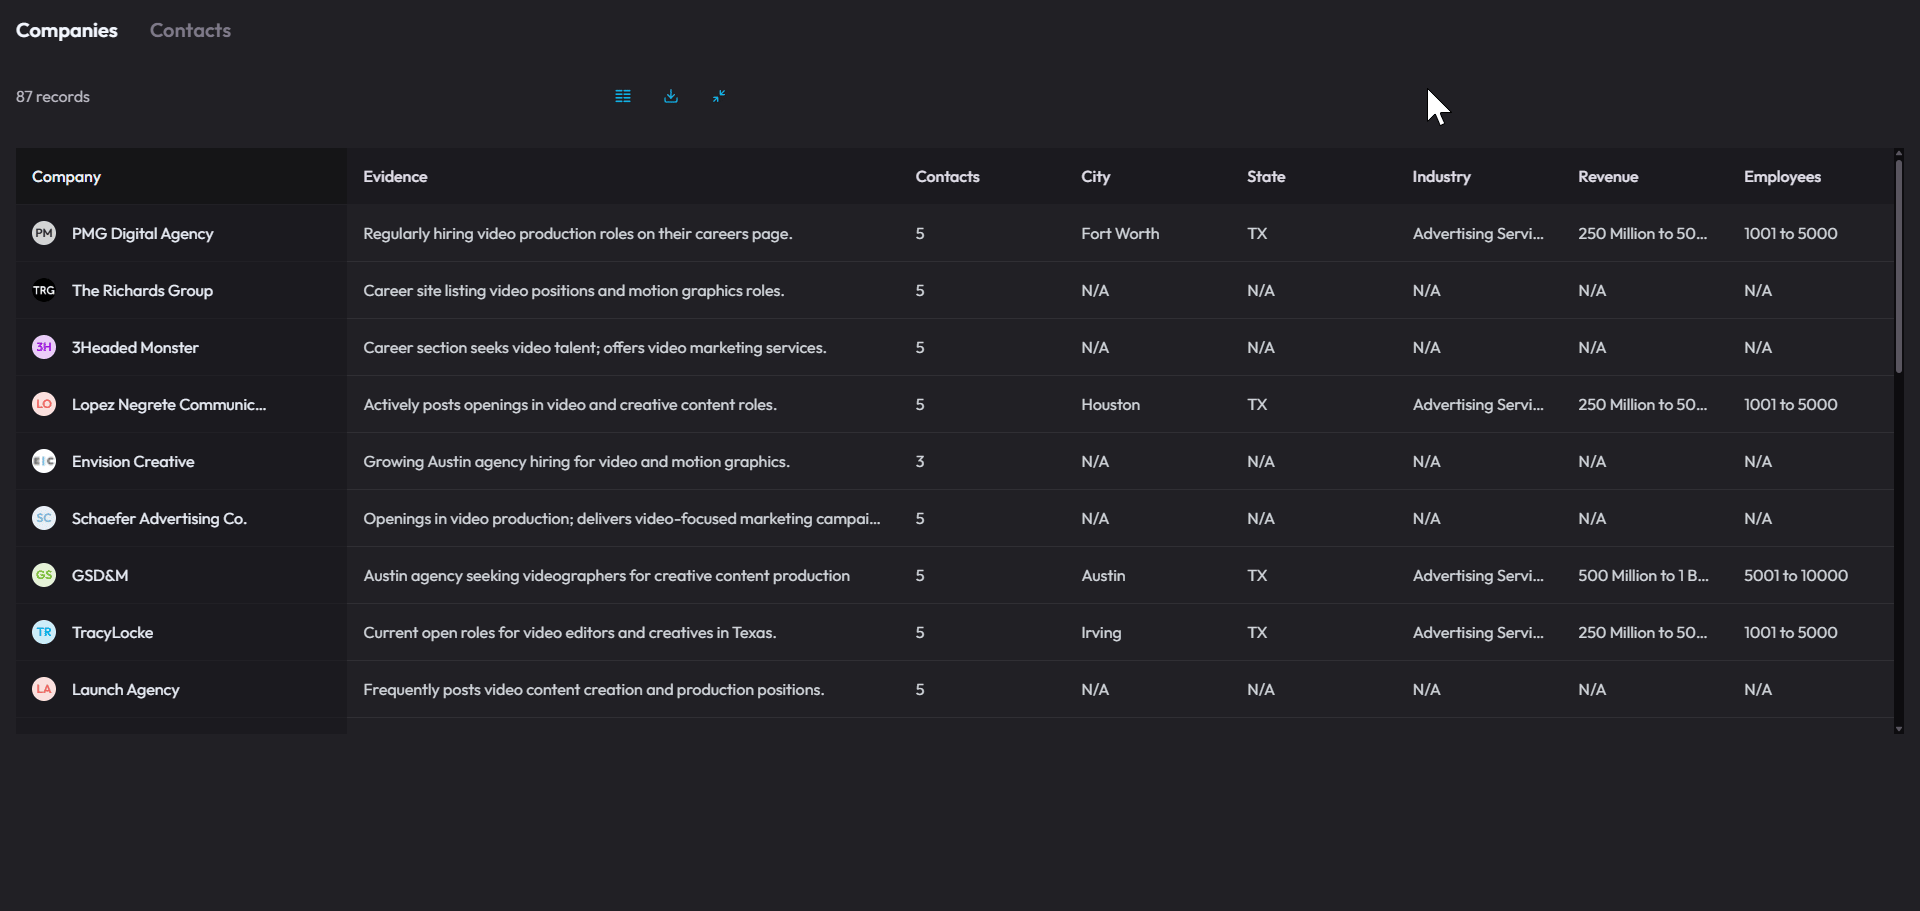Click '5001 to 10000' employees cell
This screenshot has height=911, width=1920.
pos(1795,575)
